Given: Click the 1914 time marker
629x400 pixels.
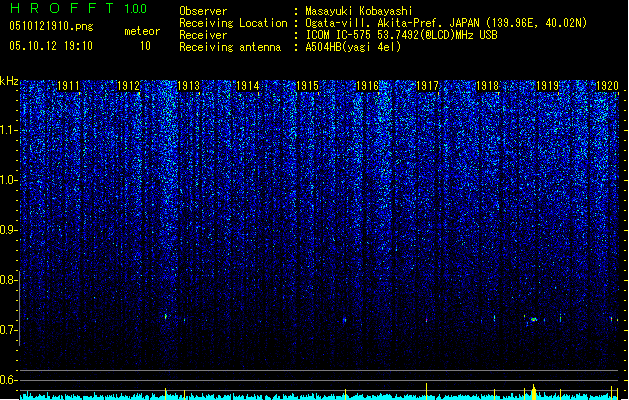Looking at the screenshot, I should (248, 86).
